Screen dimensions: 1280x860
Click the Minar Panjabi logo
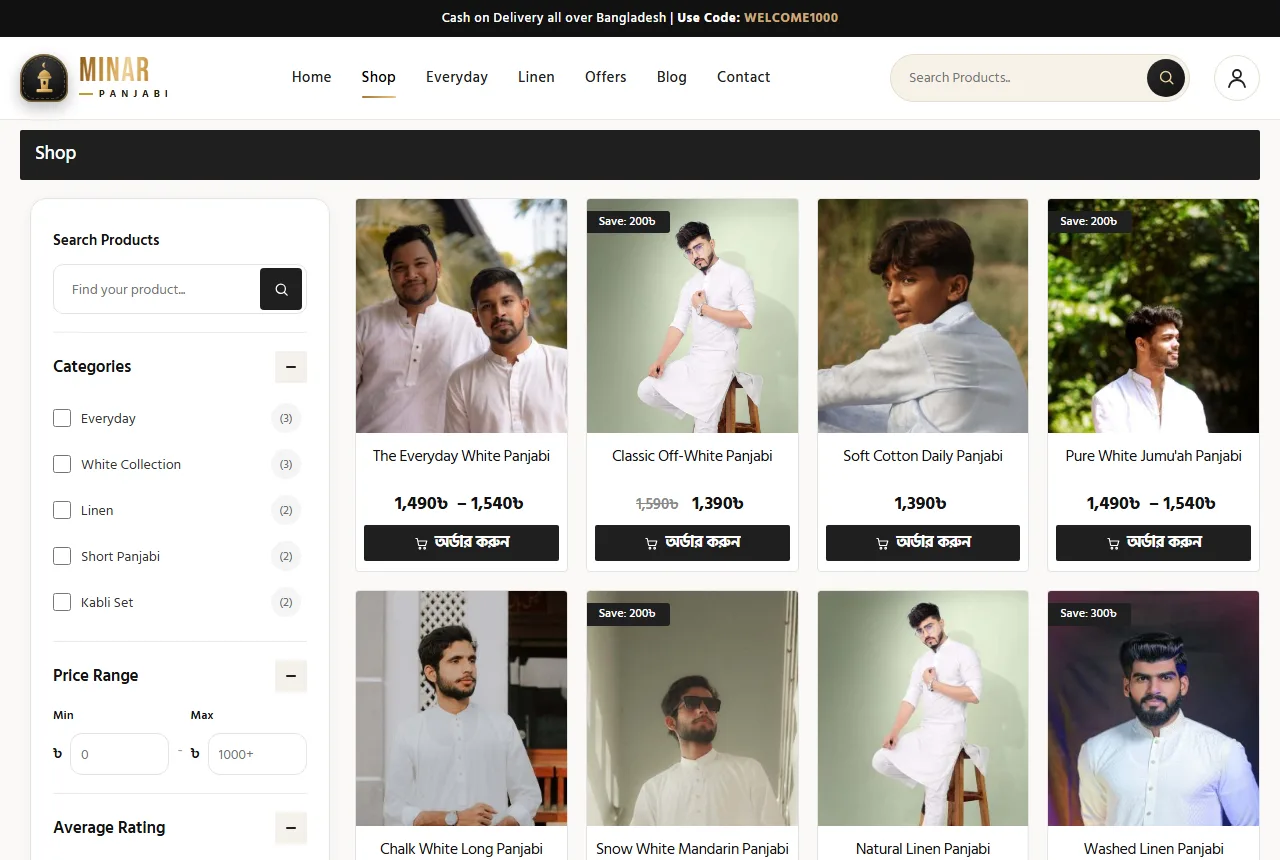pos(94,78)
